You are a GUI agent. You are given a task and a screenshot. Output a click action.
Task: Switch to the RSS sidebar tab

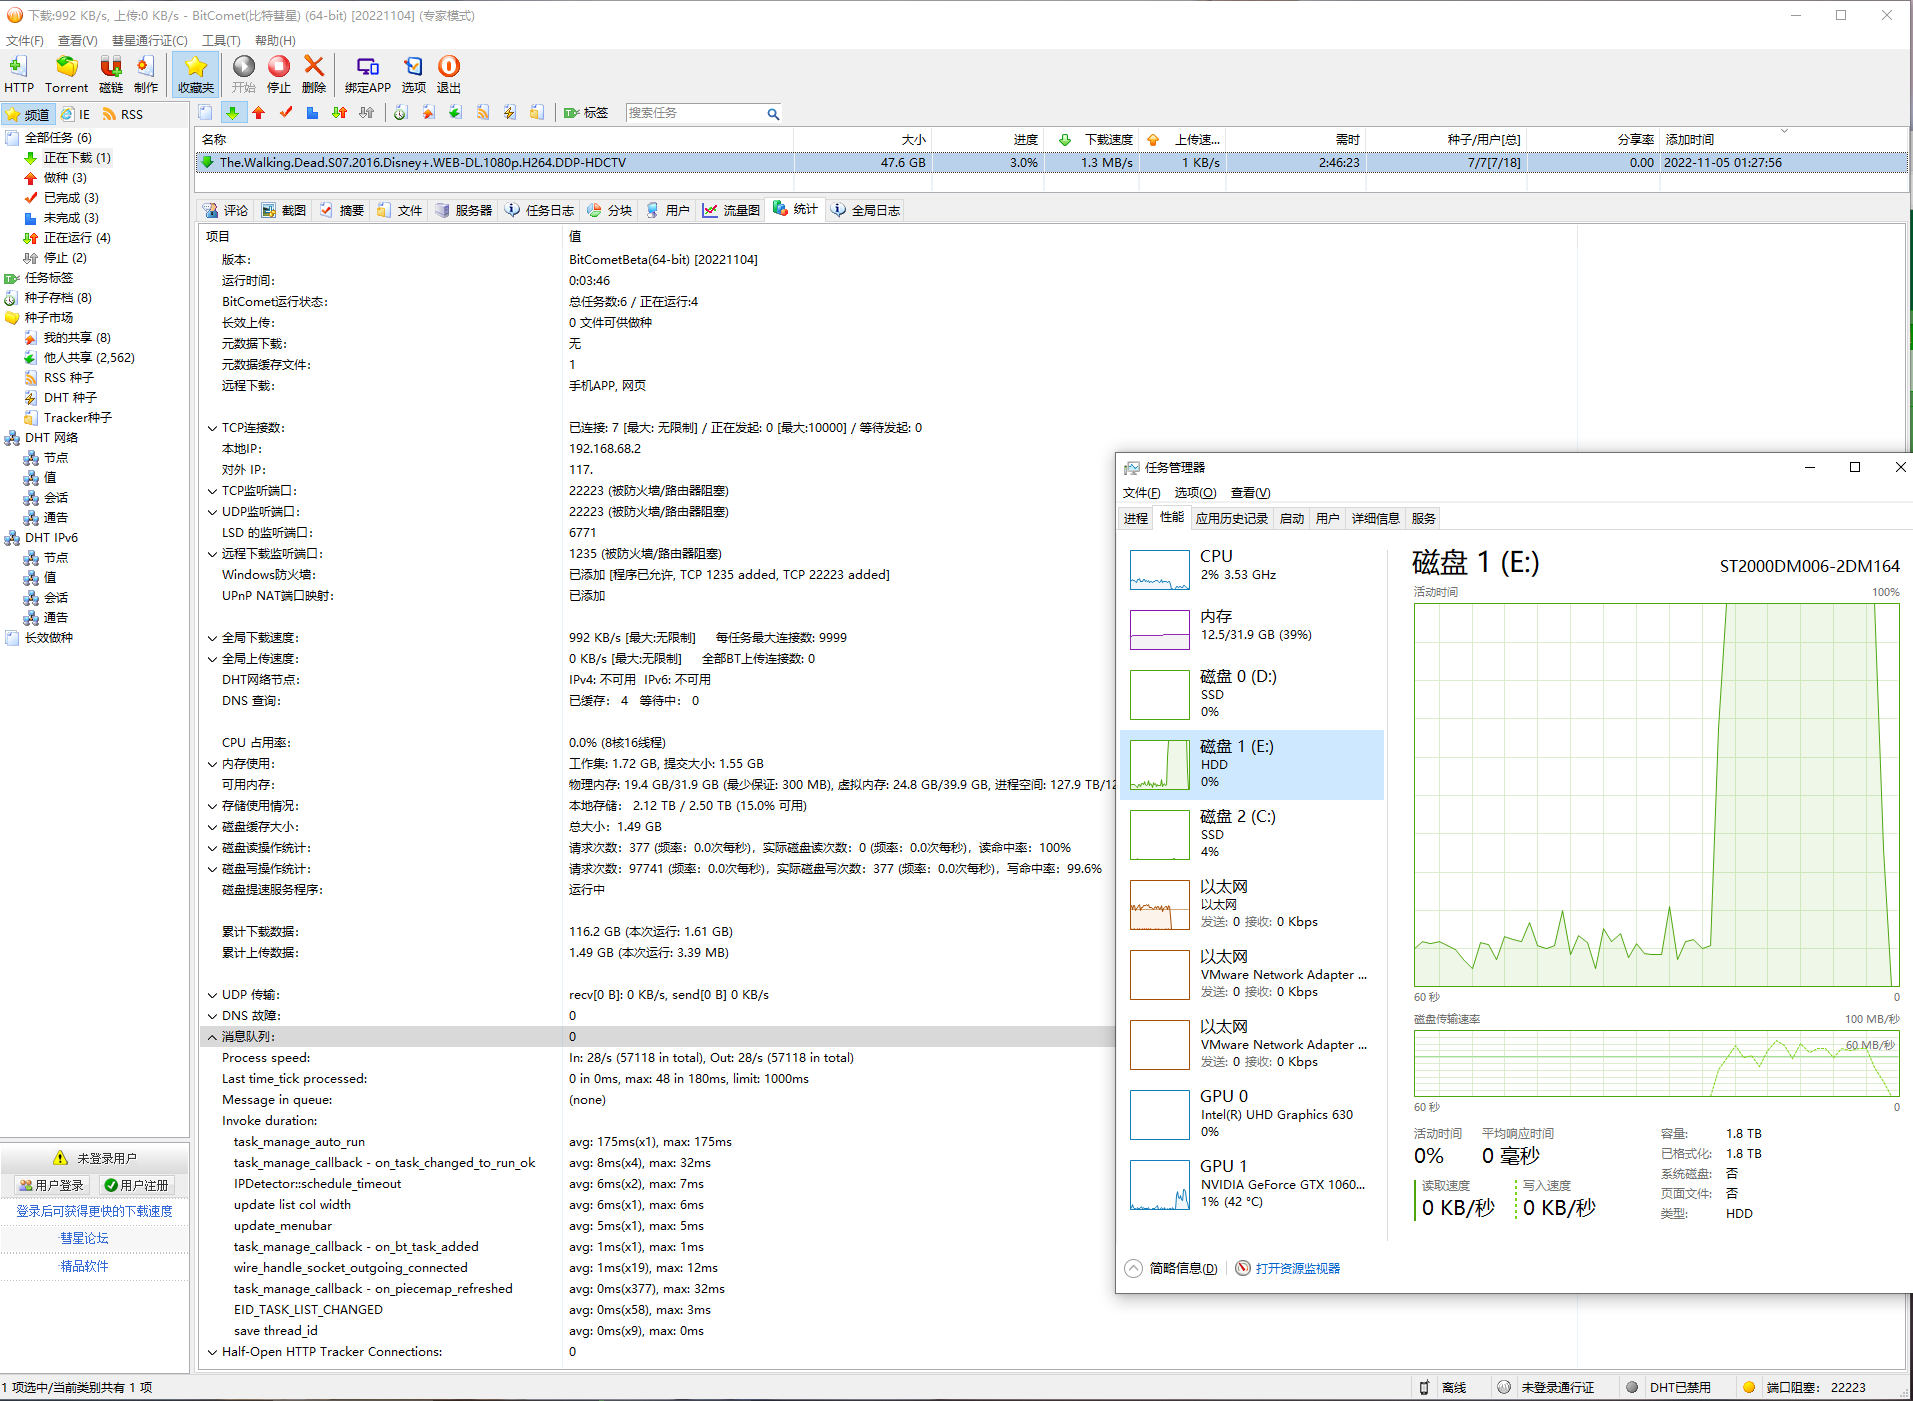point(122,114)
